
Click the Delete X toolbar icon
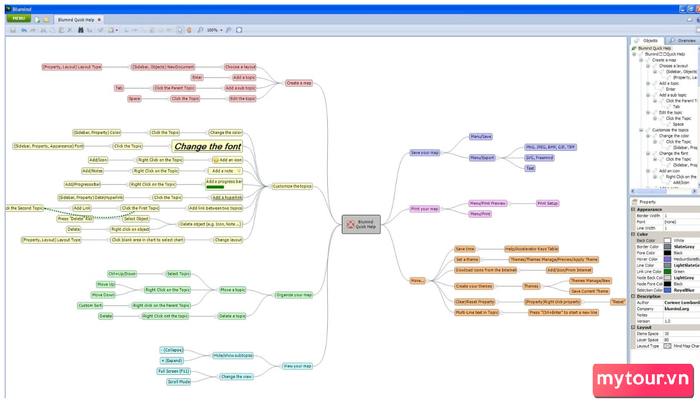70,30
